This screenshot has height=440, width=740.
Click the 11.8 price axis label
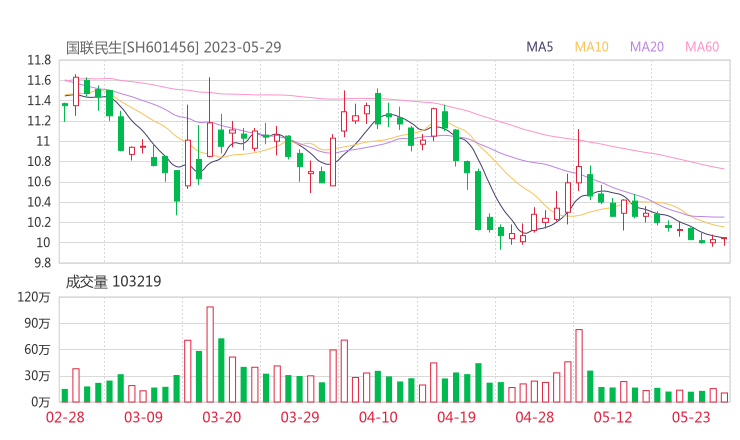pyautogui.click(x=39, y=60)
